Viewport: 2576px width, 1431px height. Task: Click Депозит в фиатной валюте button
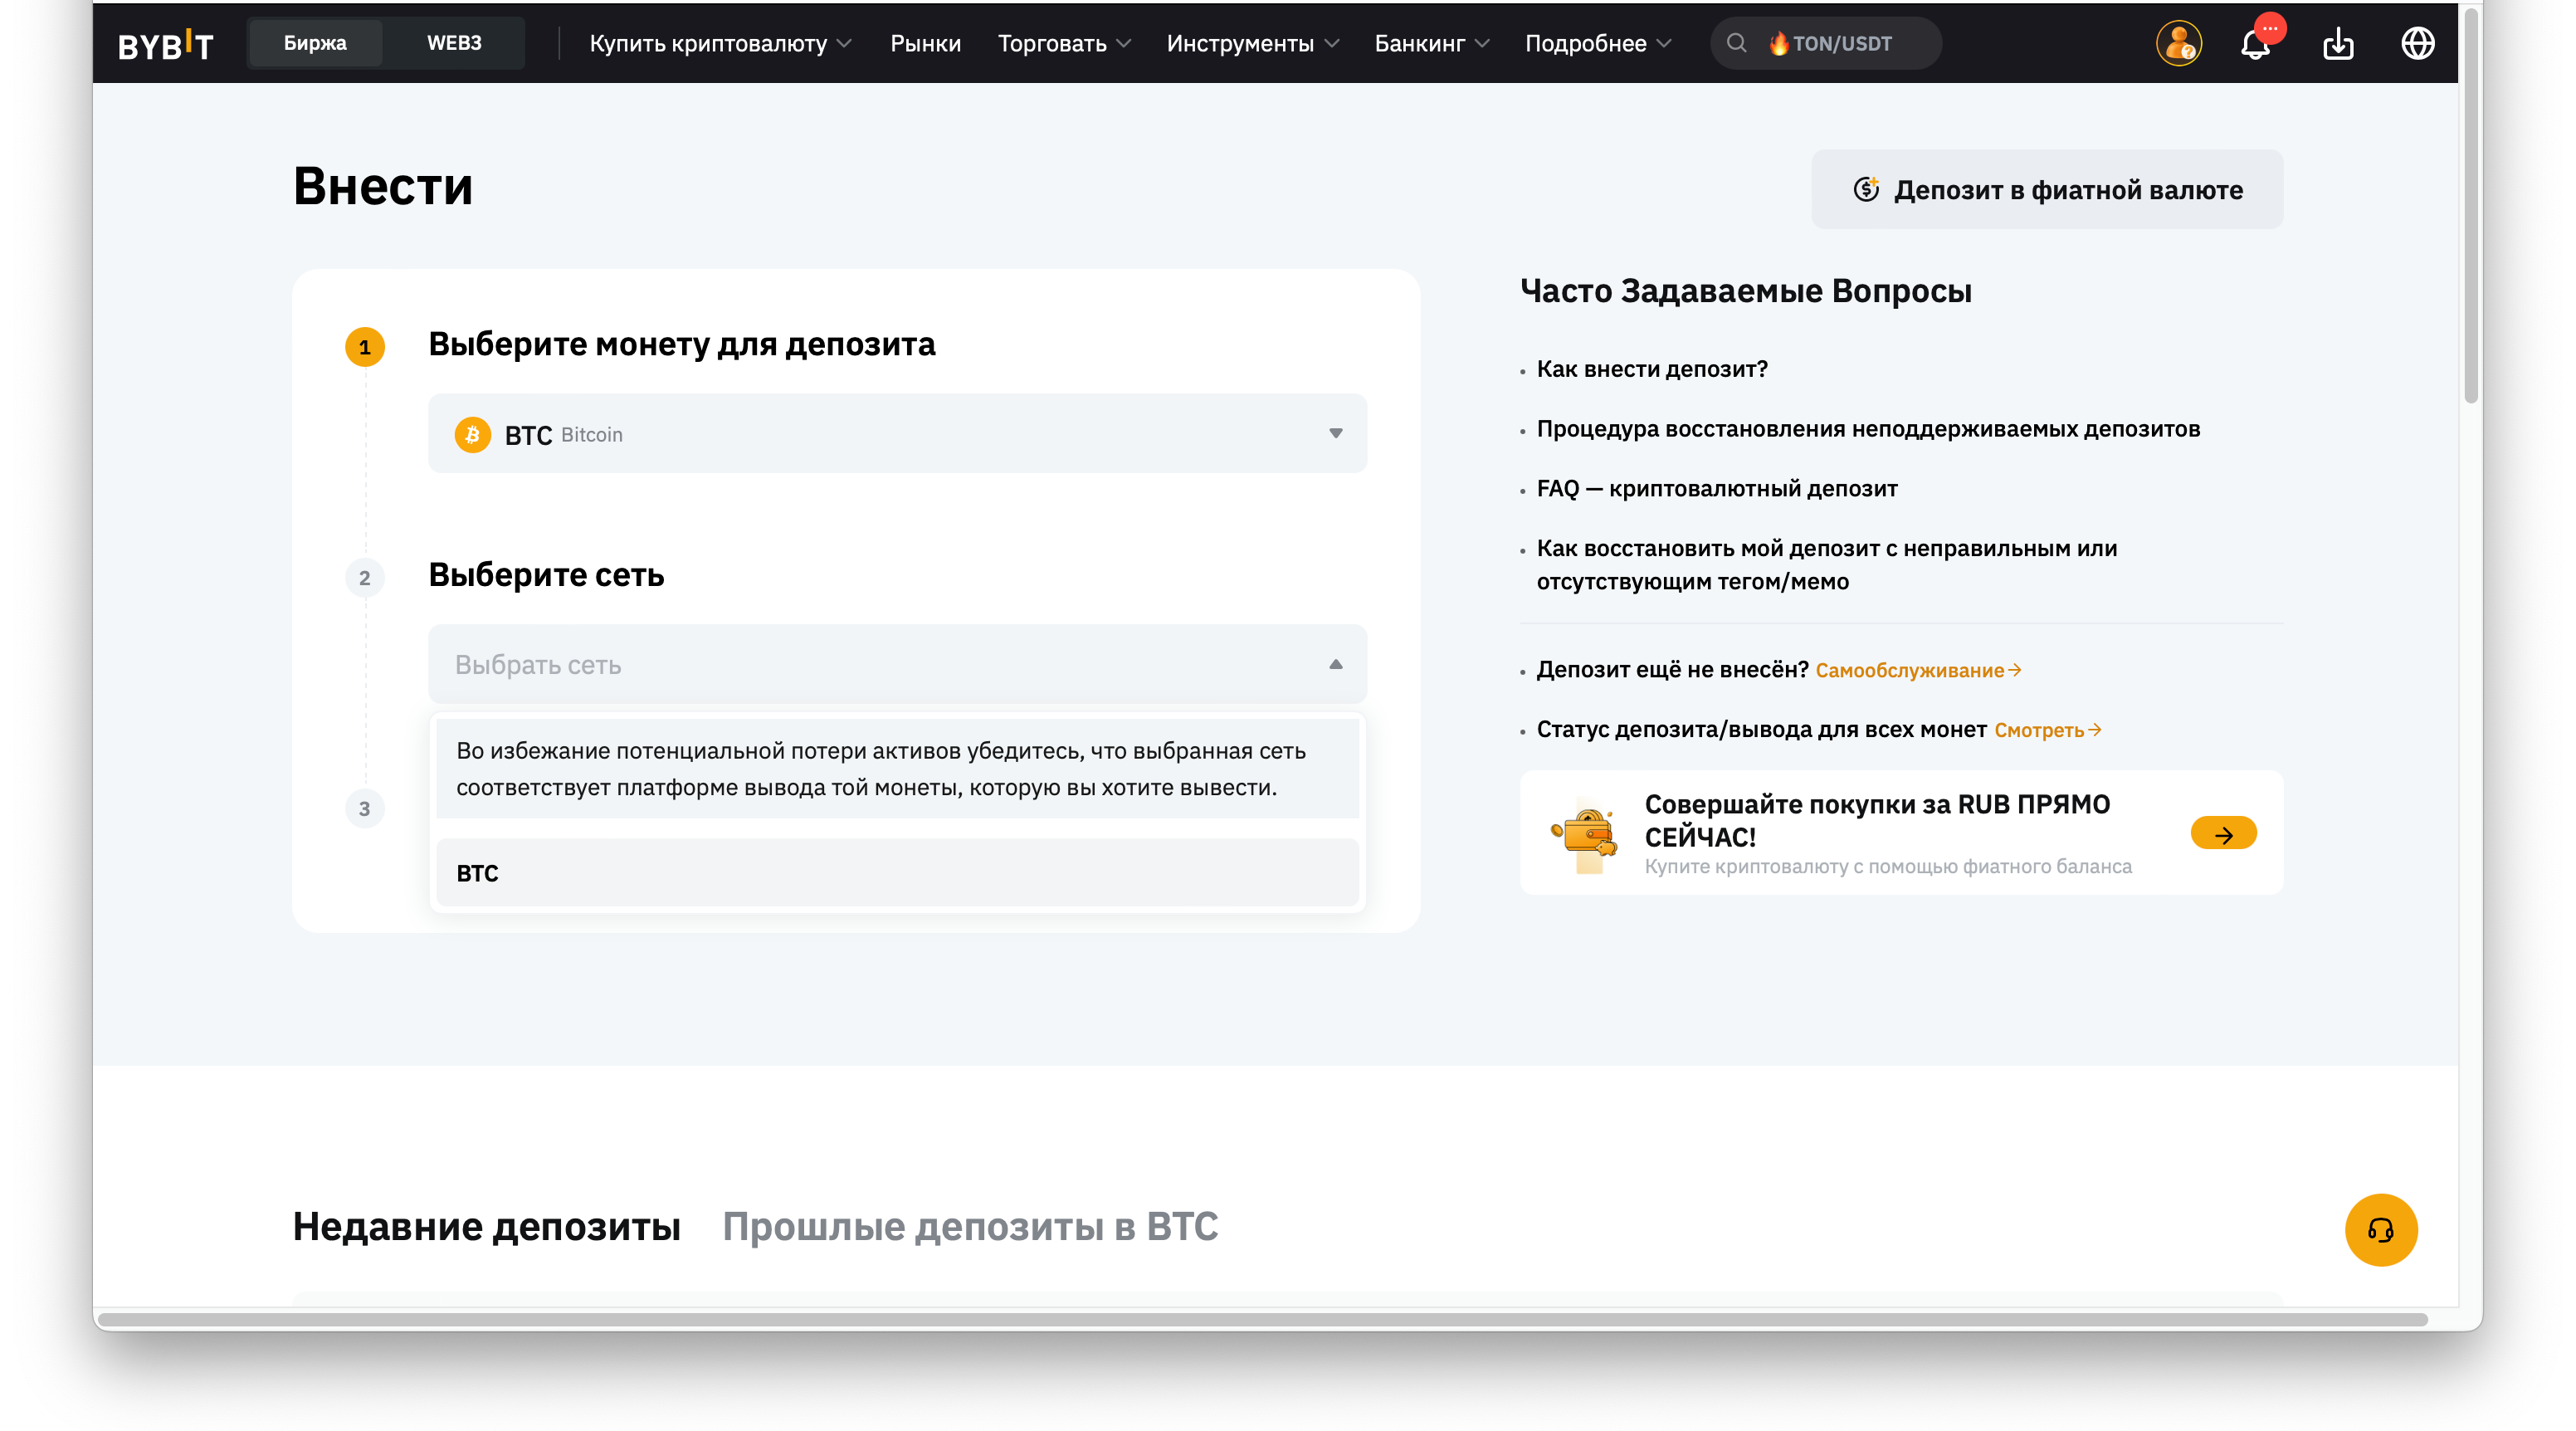pos(2047,190)
